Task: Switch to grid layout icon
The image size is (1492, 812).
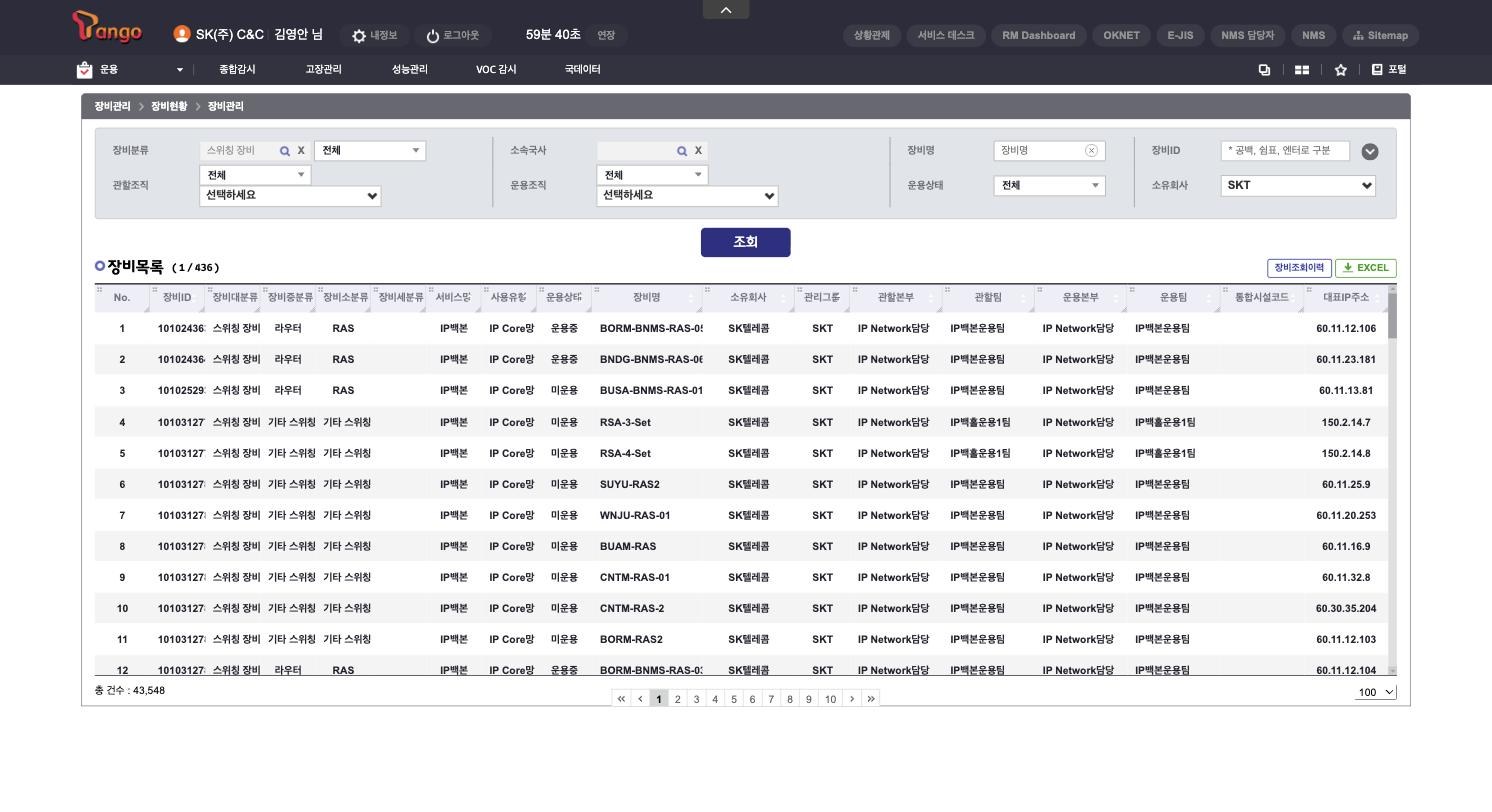Action: [x=1302, y=70]
